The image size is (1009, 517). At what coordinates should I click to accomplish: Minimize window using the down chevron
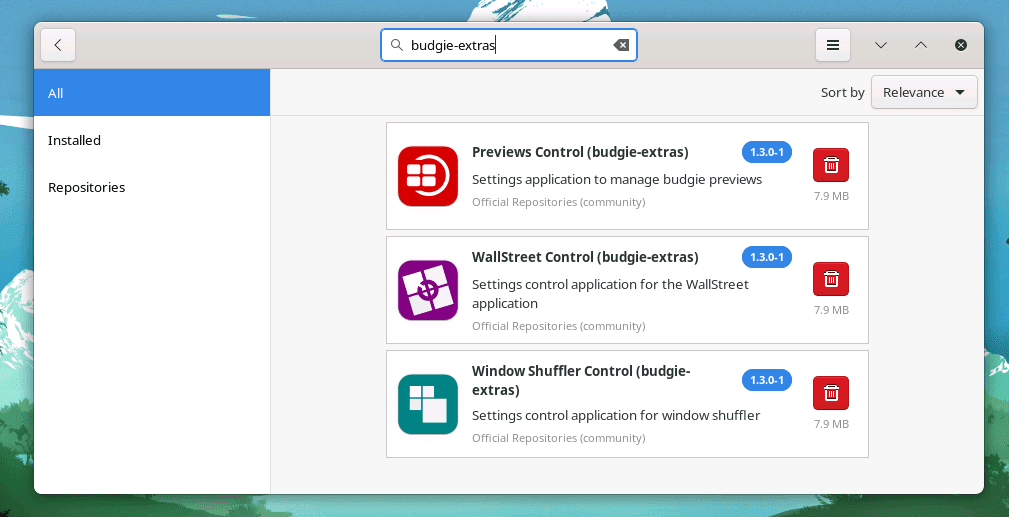881,45
